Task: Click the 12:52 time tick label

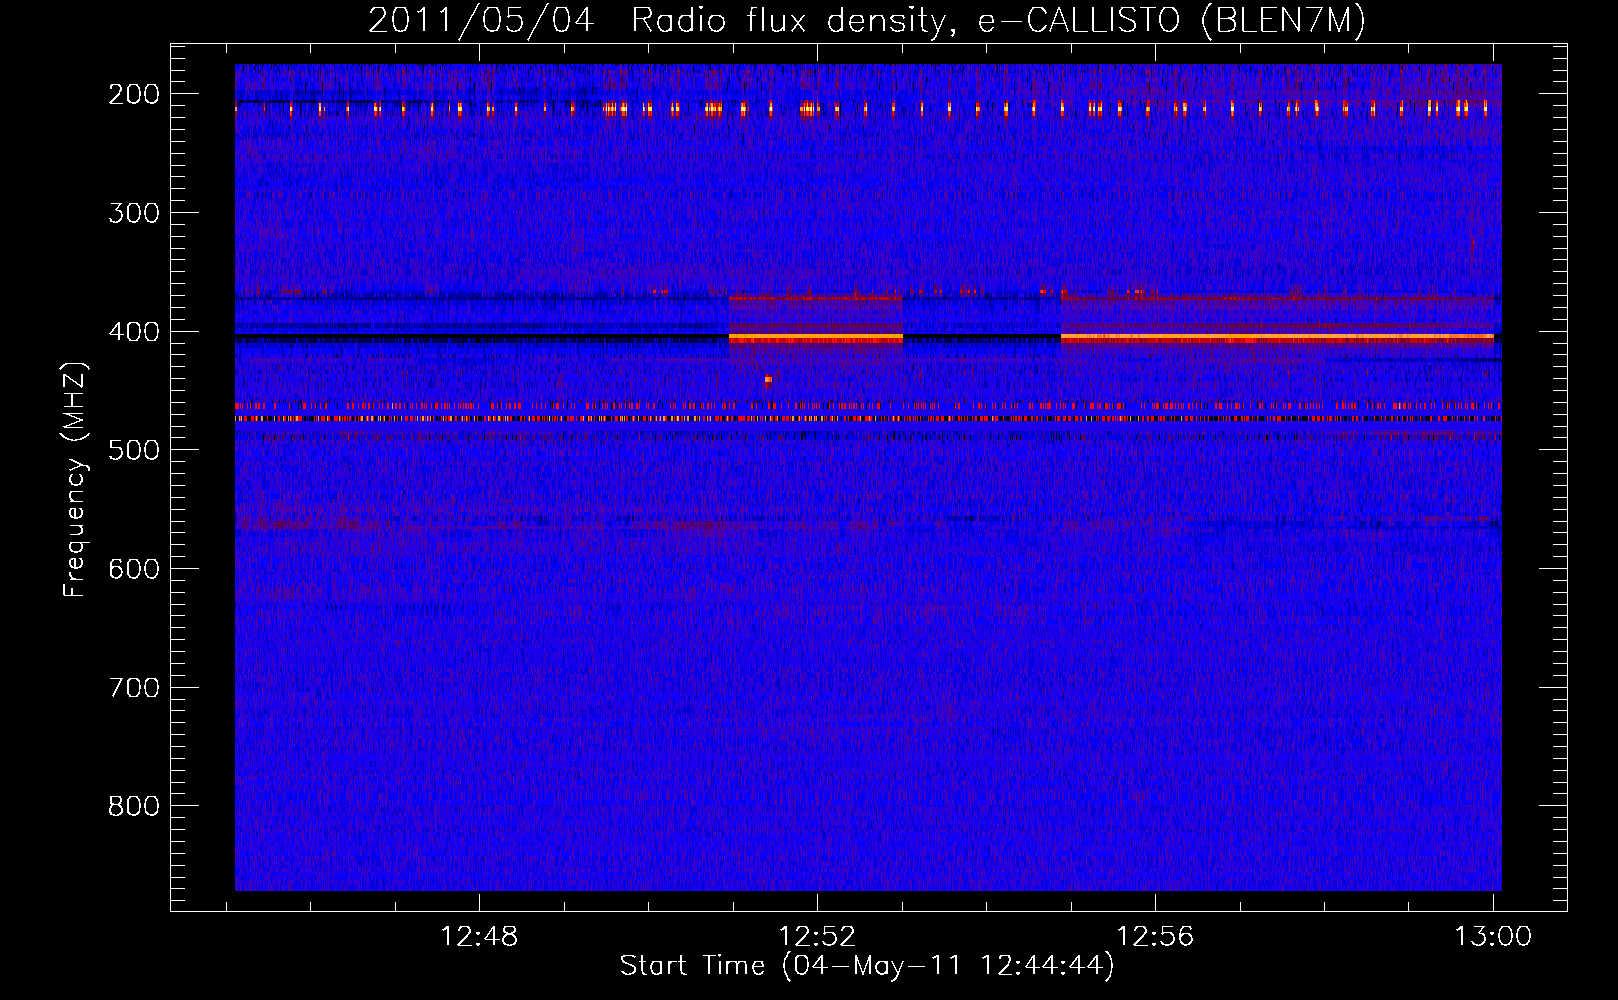Action: [817, 937]
